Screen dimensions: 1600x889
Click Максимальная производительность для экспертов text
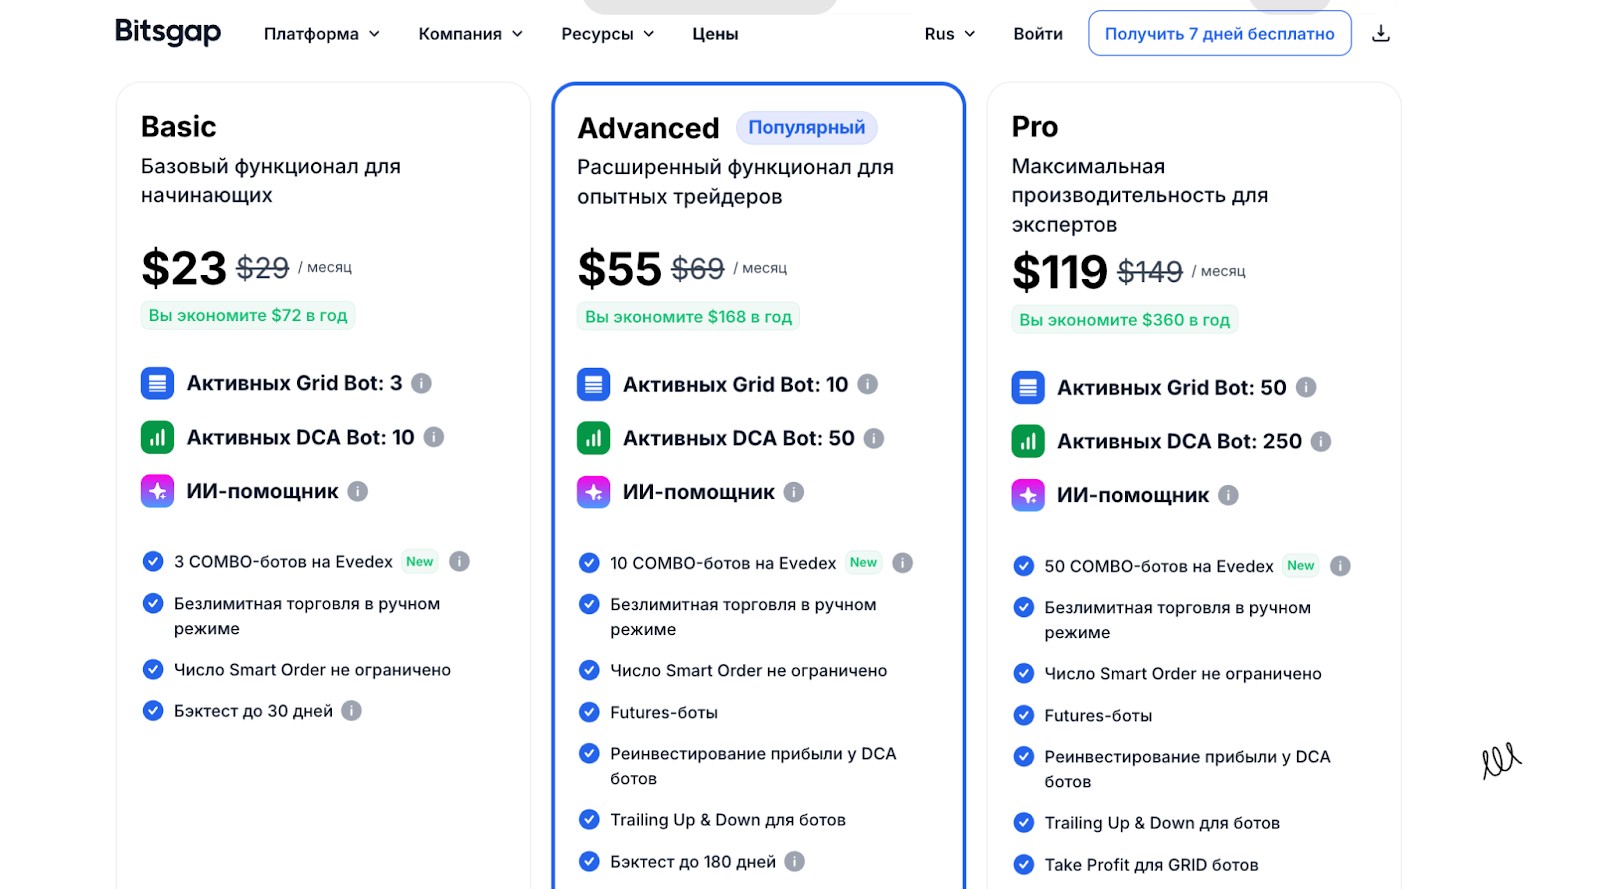[1140, 195]
